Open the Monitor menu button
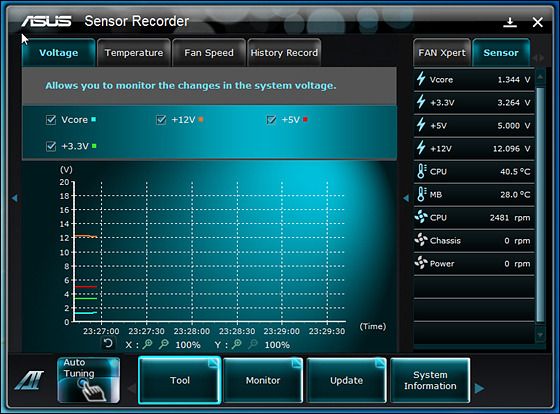The height and width of the screenshot is (414, 560). [x=263, y=380]
